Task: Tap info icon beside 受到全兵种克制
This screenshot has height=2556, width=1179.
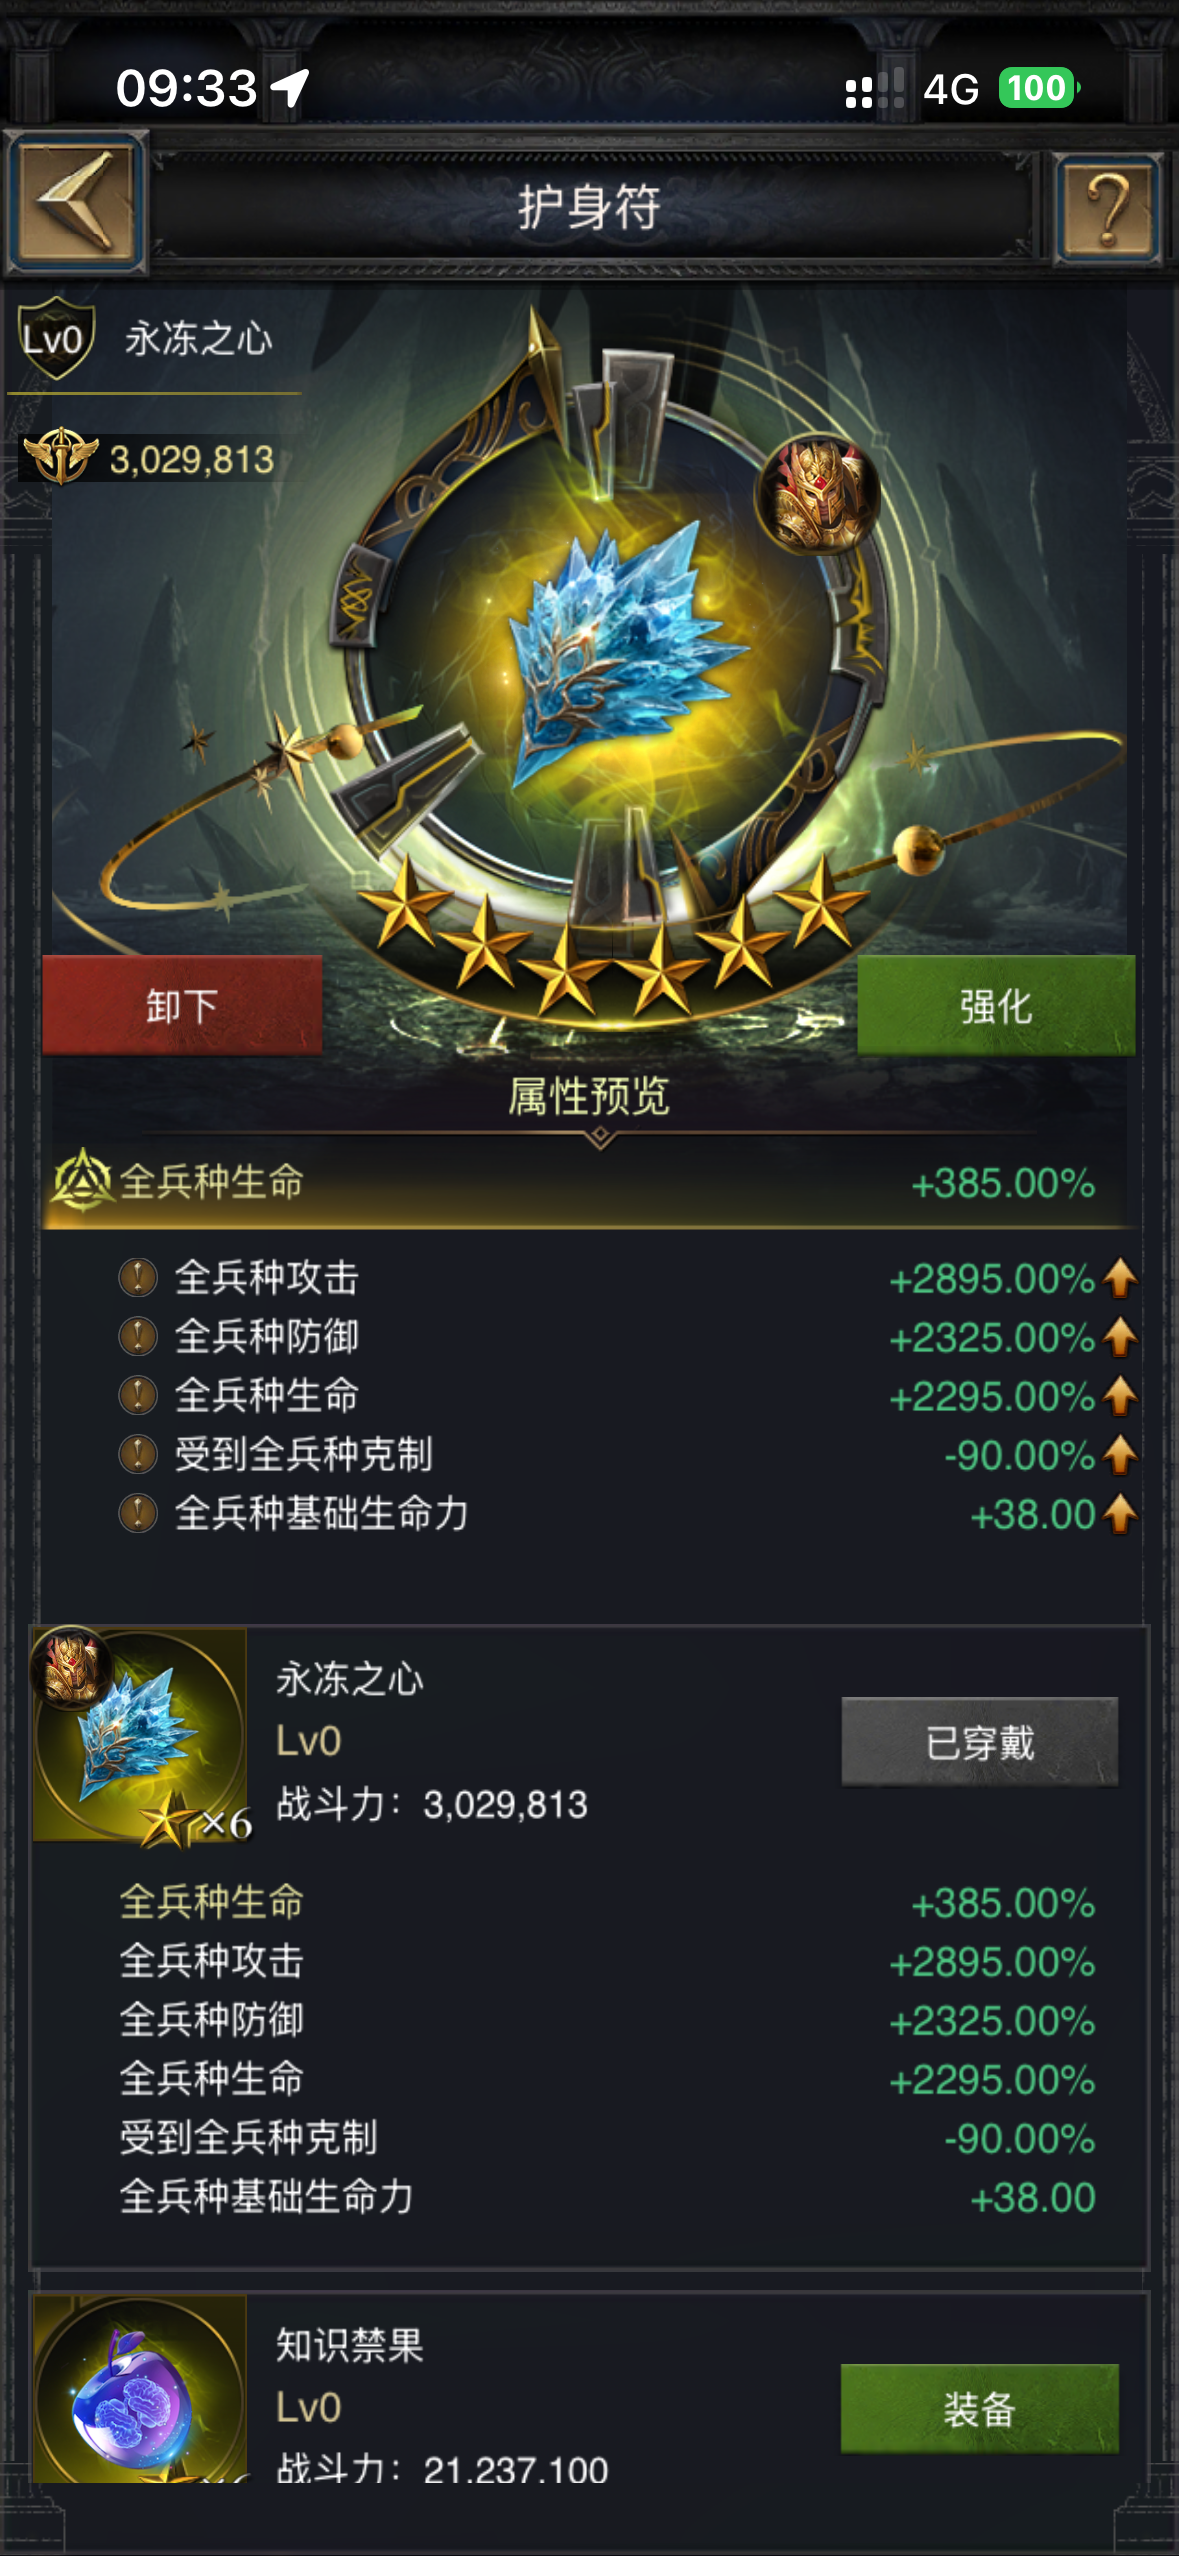Action: 138,1454
